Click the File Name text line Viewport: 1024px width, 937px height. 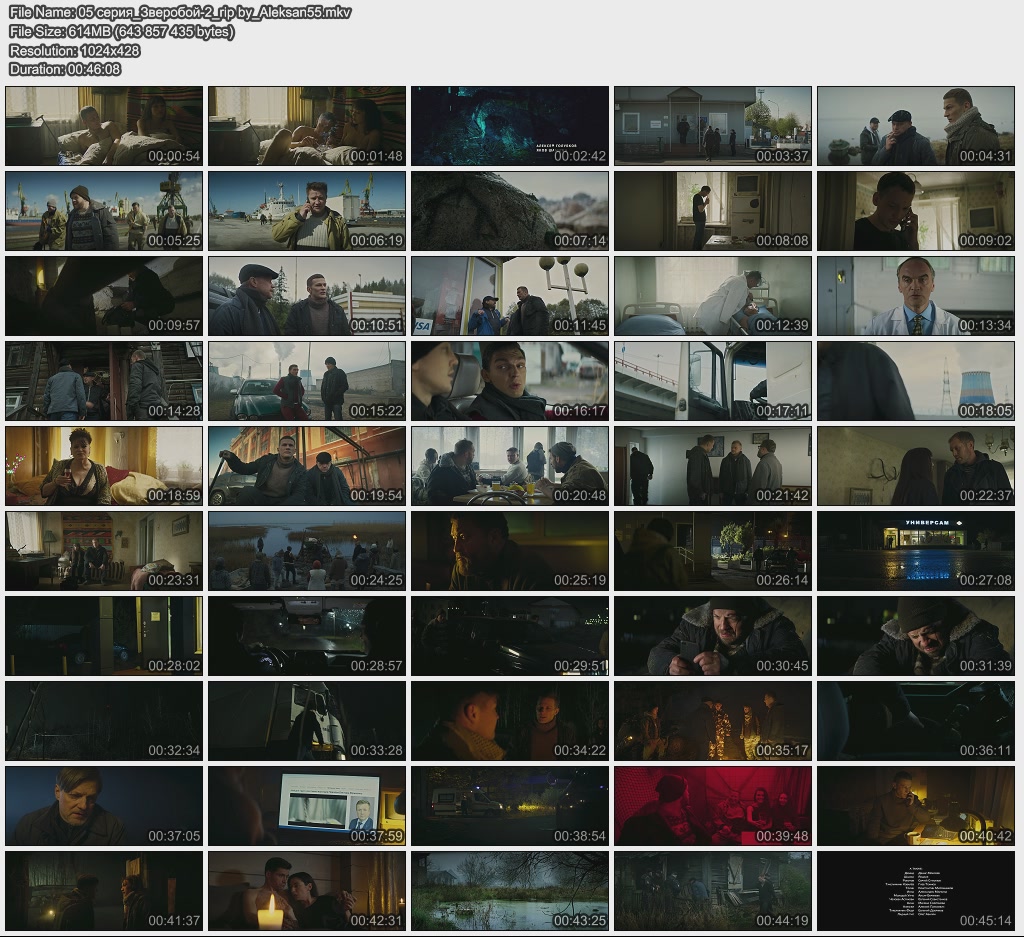click(x=179, y=13)
